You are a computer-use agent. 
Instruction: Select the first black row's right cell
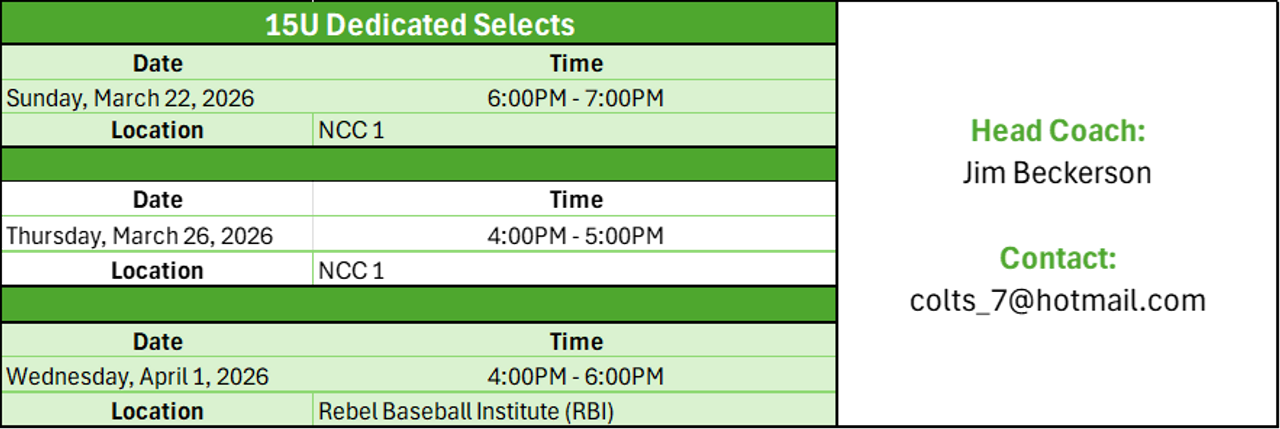574,197
